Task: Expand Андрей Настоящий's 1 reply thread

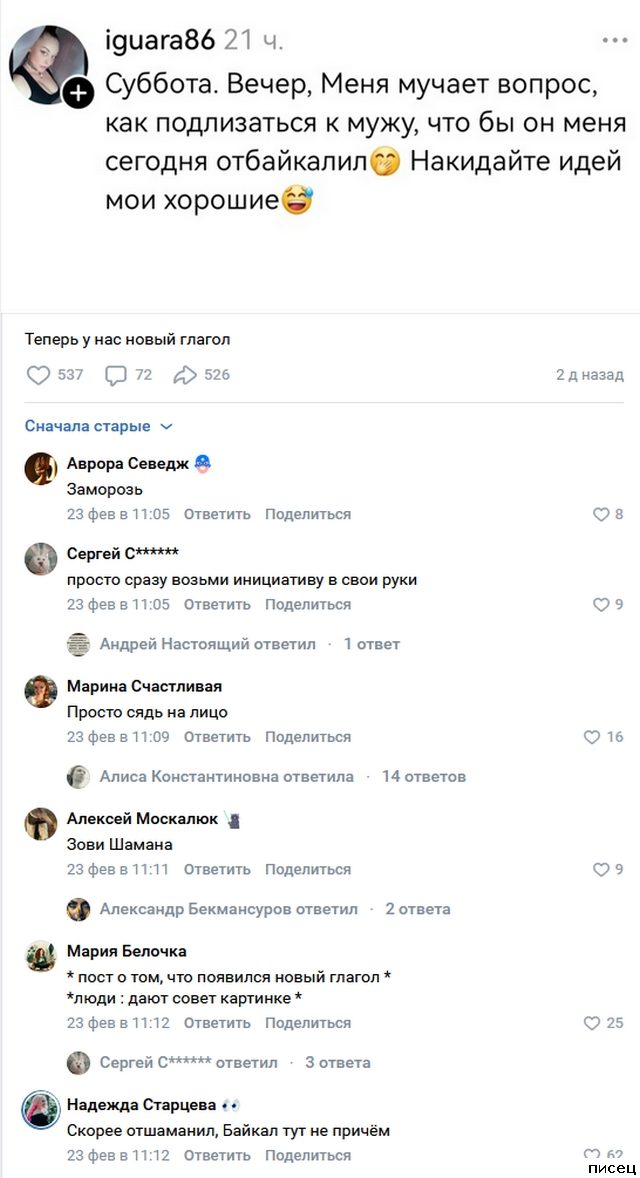Action: (x=371, y=644)
